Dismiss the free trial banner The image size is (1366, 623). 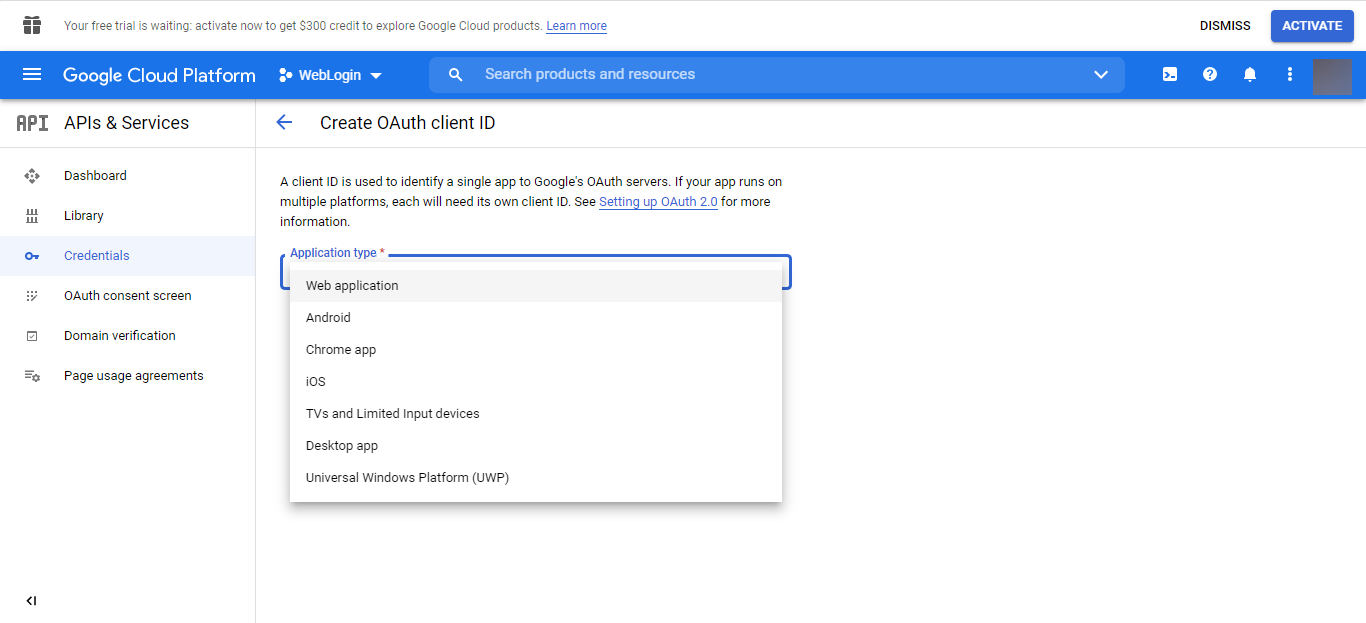1225,26
